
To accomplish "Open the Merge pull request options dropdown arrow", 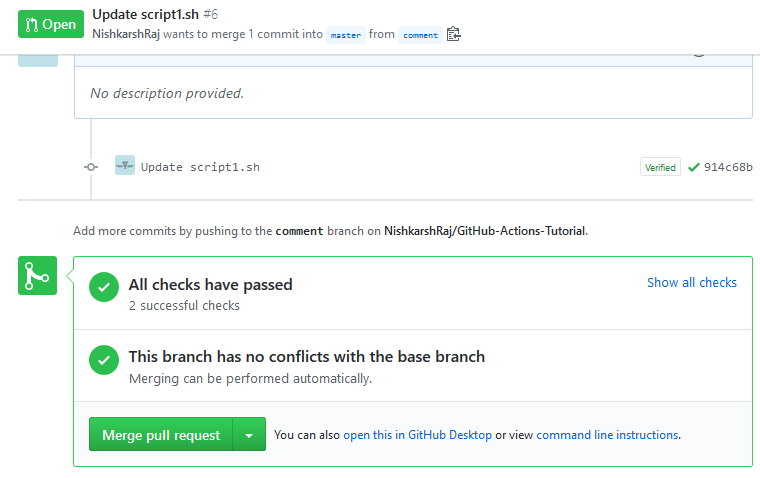I will click(x=249, y=434).
